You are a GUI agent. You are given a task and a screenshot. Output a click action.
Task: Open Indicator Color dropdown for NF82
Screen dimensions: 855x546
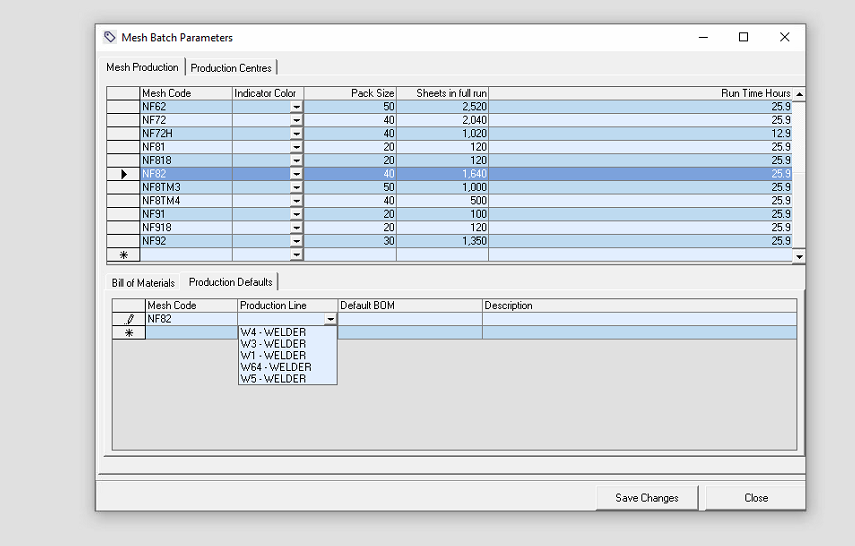pyautogui.click(x=296, y=174)
